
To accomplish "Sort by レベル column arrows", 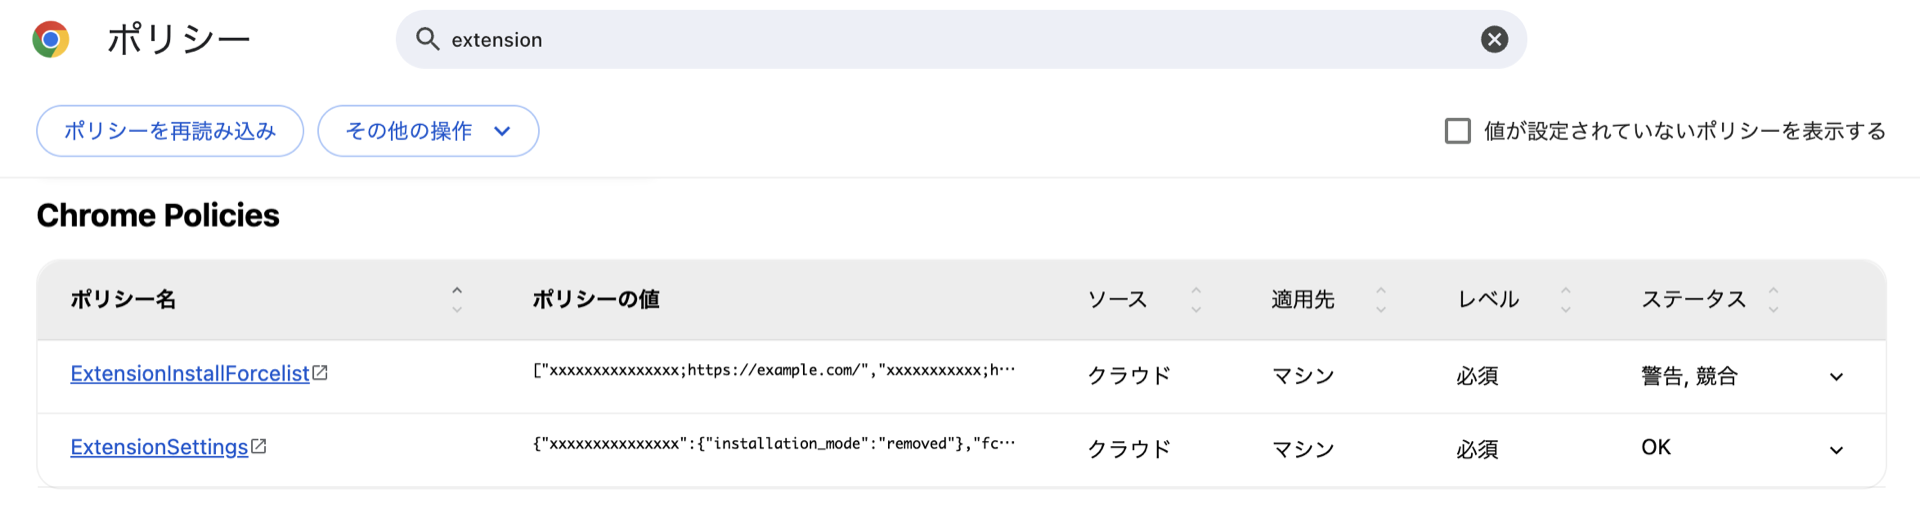I will coord(1566,299).
